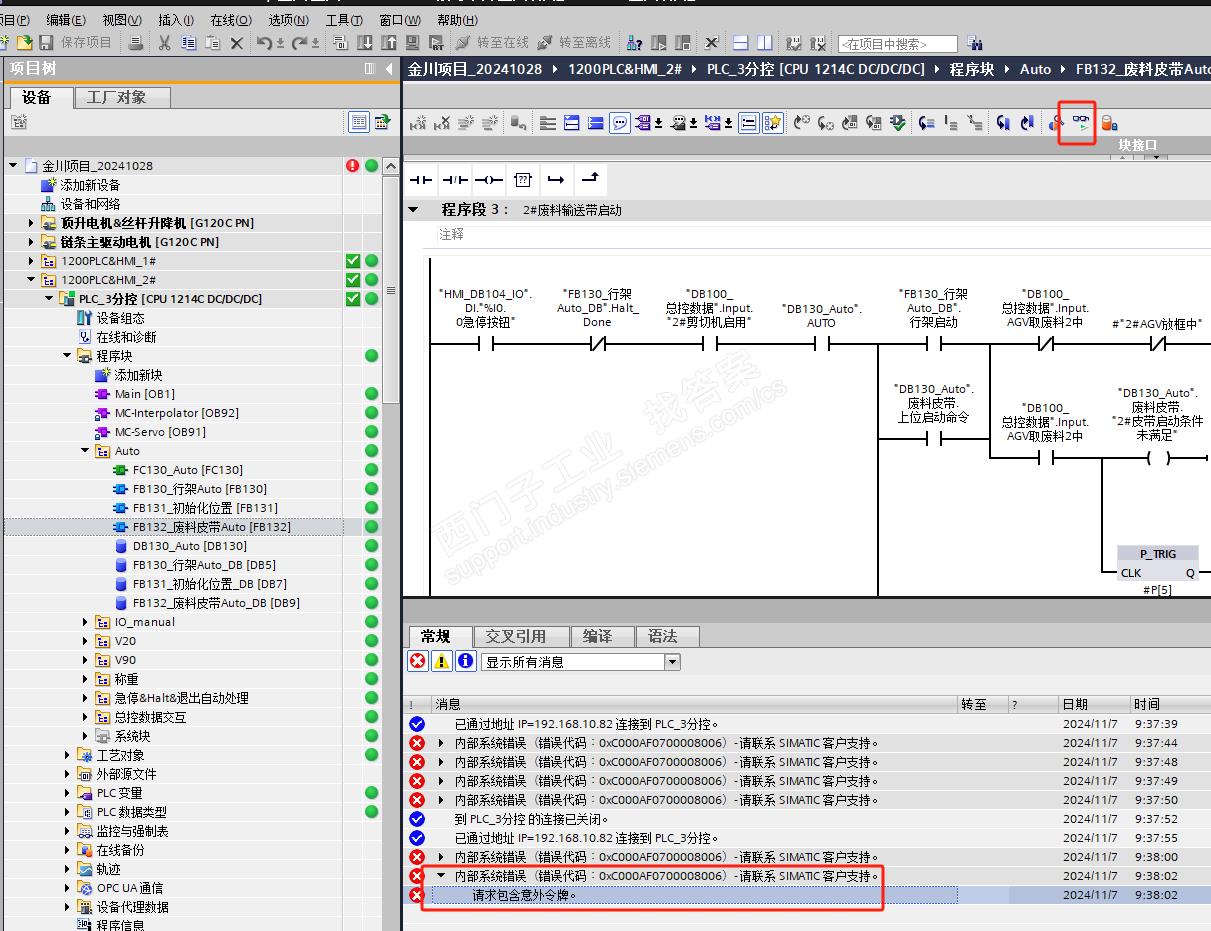
Task: Open the 显示所有消息 message filter dropdown
Action: [x=672, y=662]
